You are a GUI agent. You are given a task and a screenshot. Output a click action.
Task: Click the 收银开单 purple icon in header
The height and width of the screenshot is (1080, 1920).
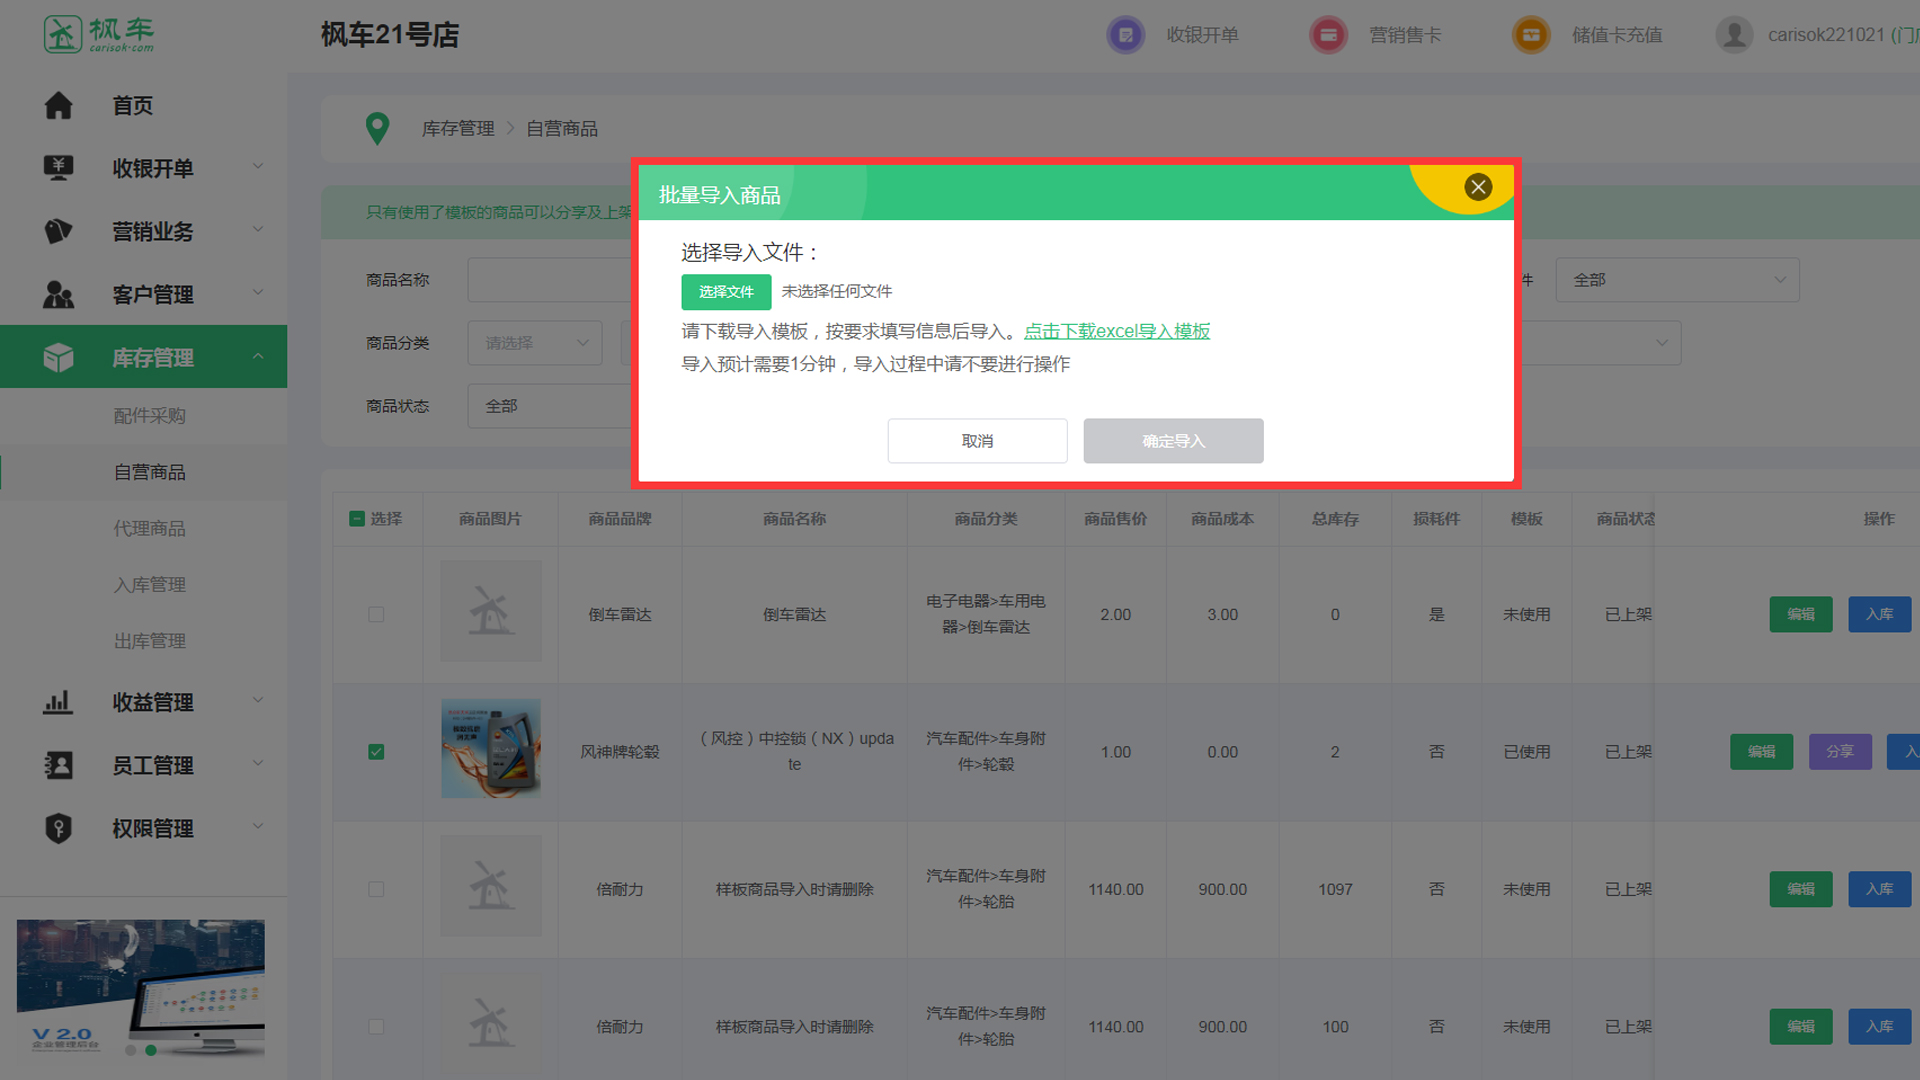point(1126,35)
